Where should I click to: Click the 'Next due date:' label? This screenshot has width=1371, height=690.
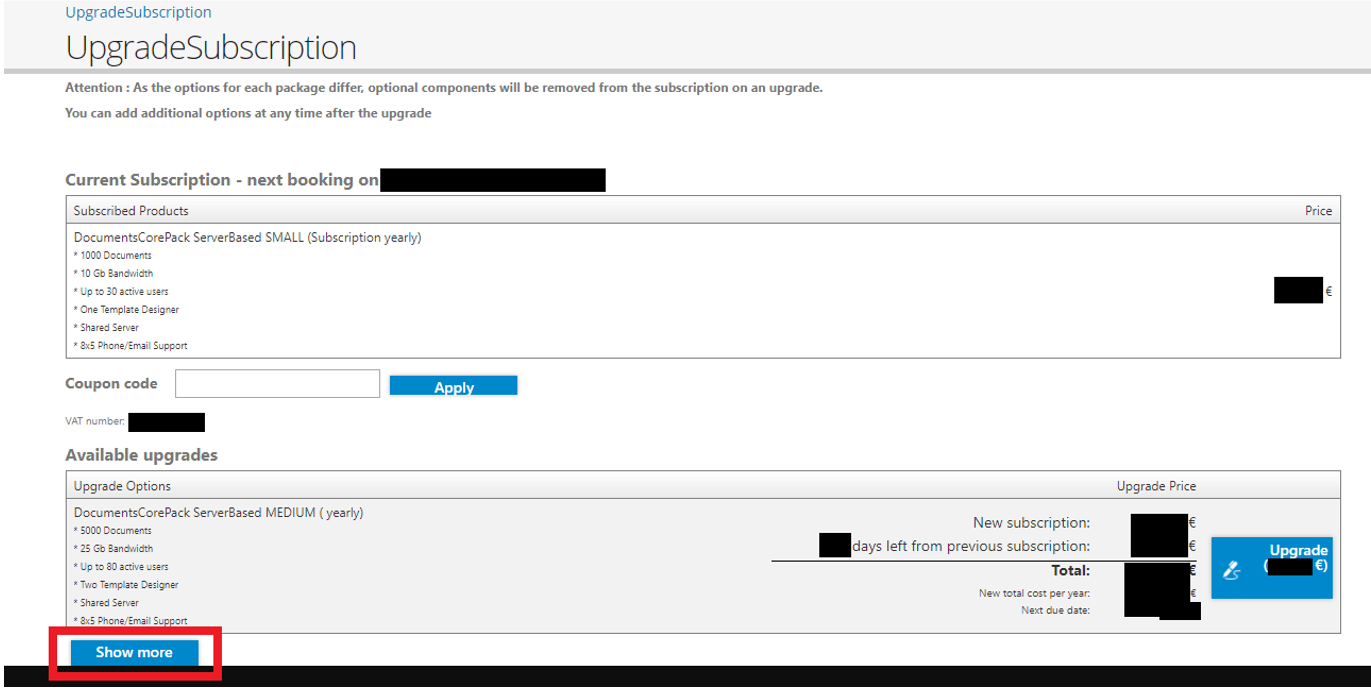coord(1055,610)
